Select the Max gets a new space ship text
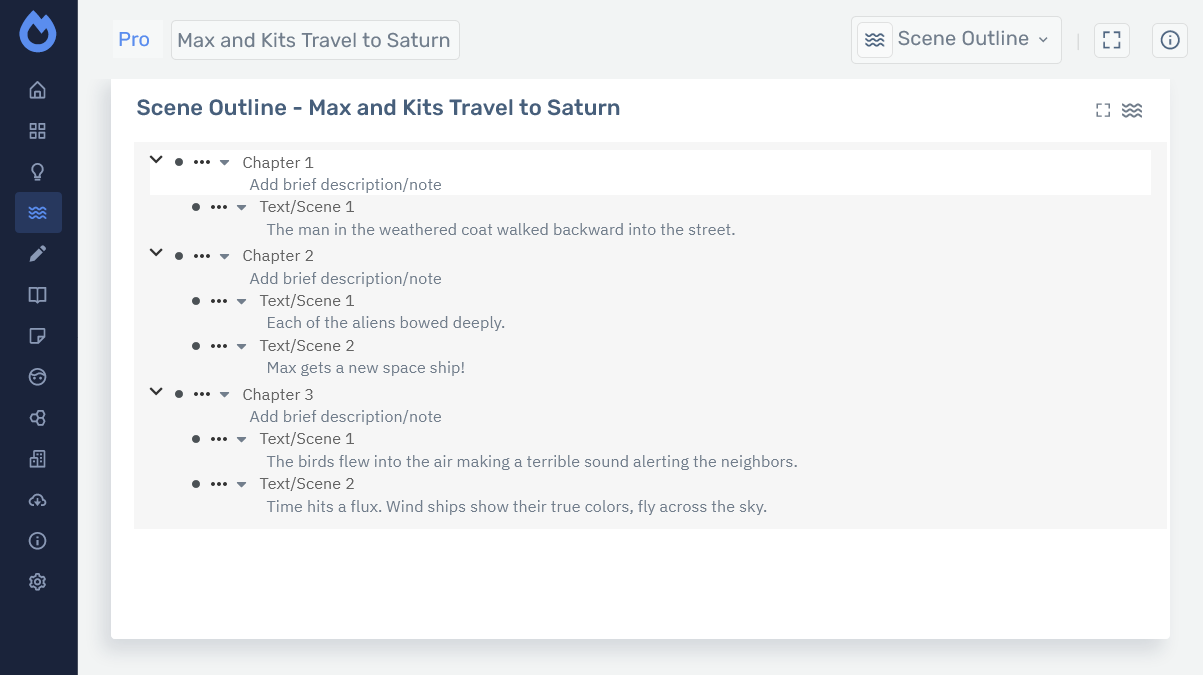 point(366,368)
